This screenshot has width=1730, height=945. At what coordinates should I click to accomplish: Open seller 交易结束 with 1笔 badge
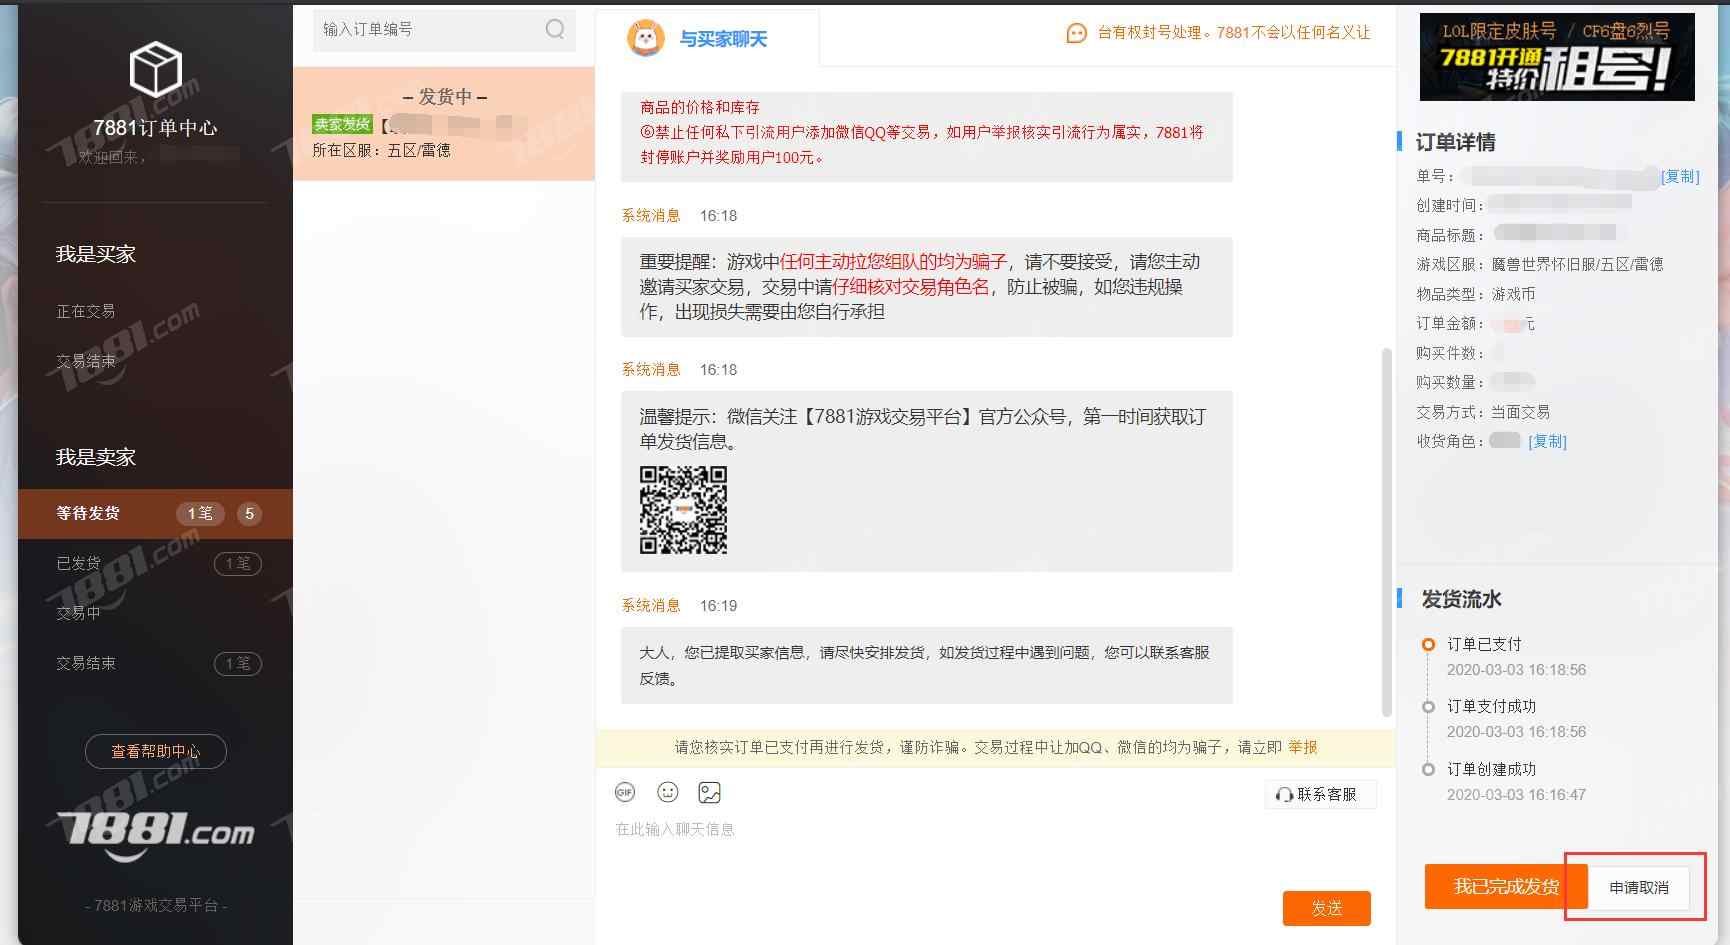coord(155,663)
